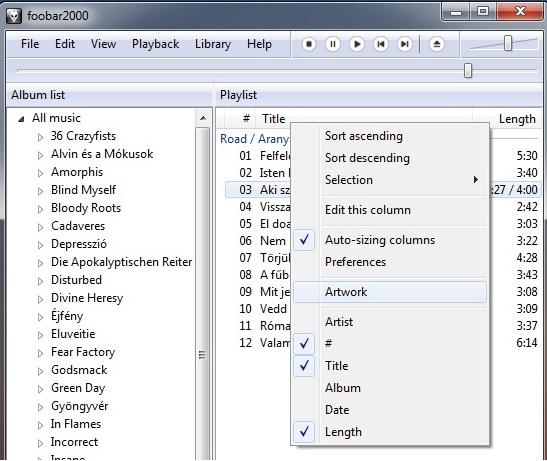
Task: Click the # column header
Action: [x=240, y=119]
